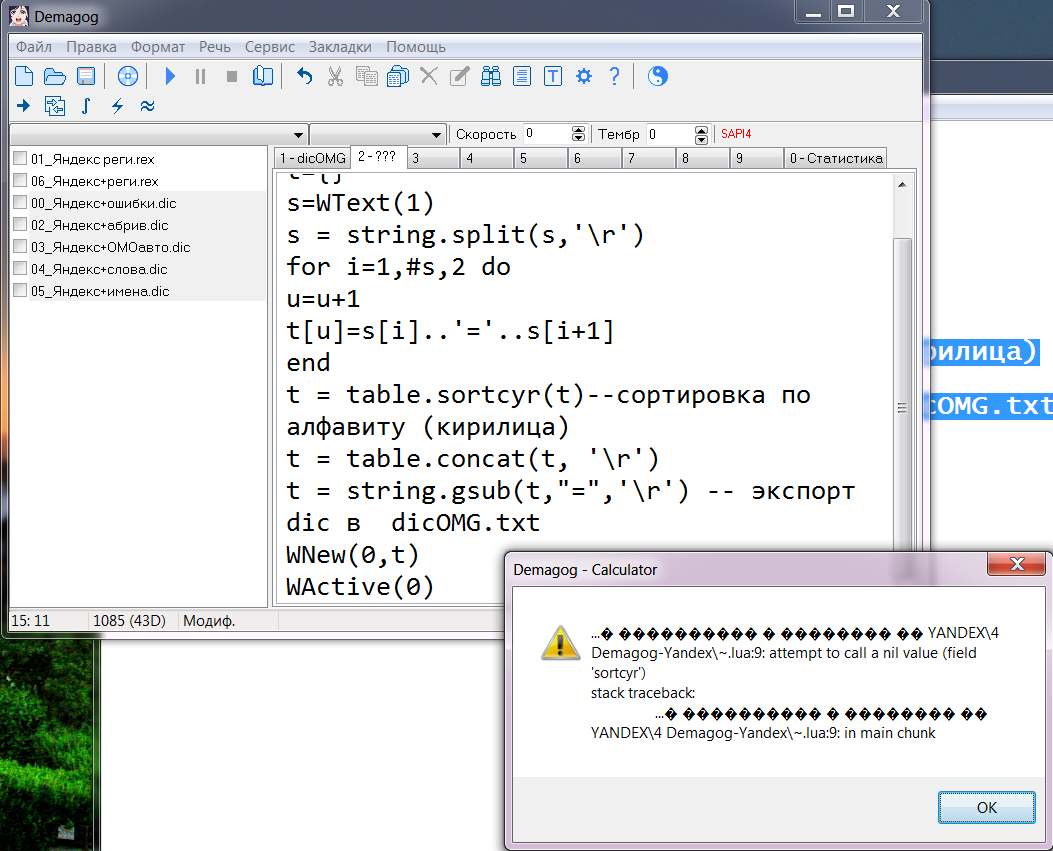Click the boxed T text icon
Screen dimensions: 1053x851
tap(553, 76)
